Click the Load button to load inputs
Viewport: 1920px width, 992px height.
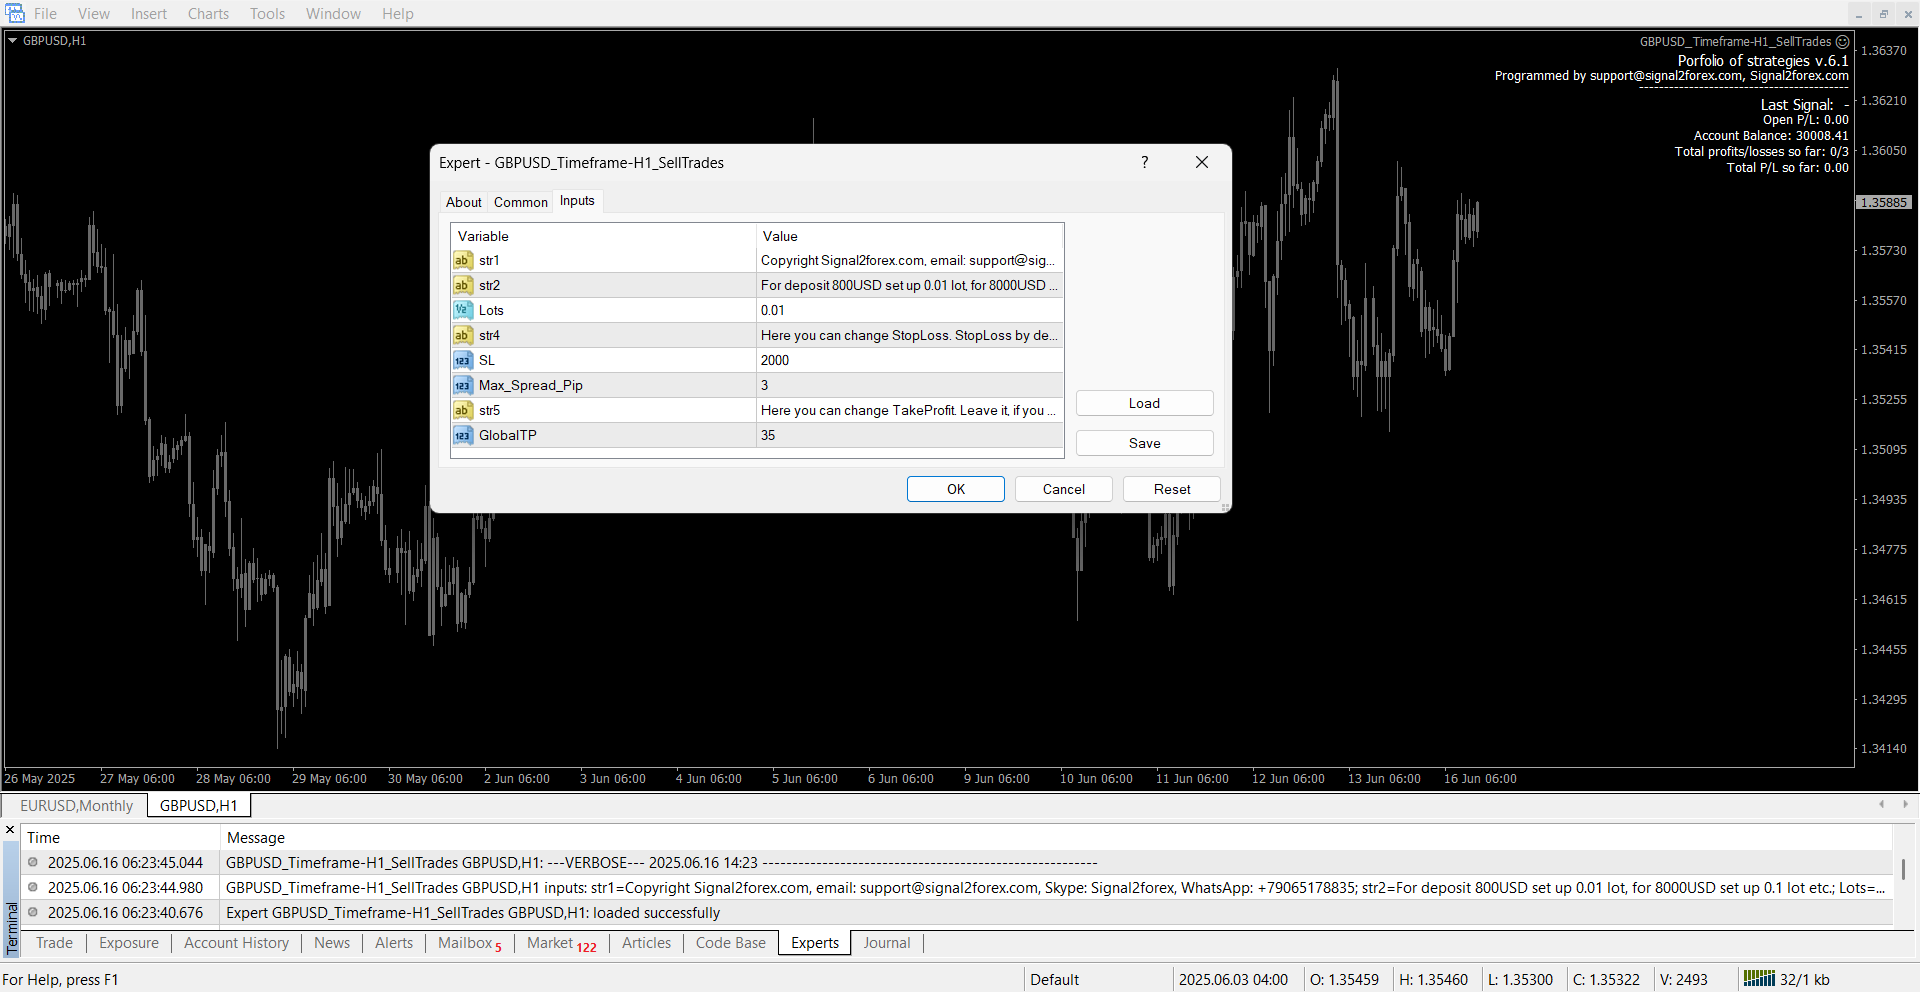(1144, 403)
